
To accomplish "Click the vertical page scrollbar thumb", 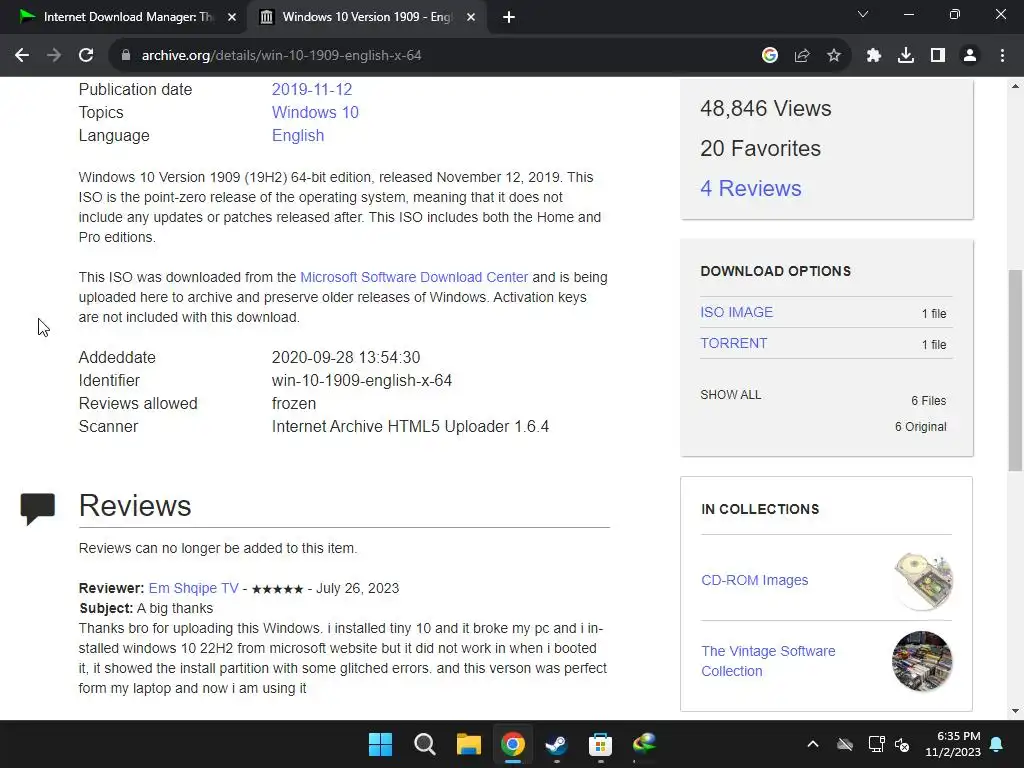I will 1015,370.
